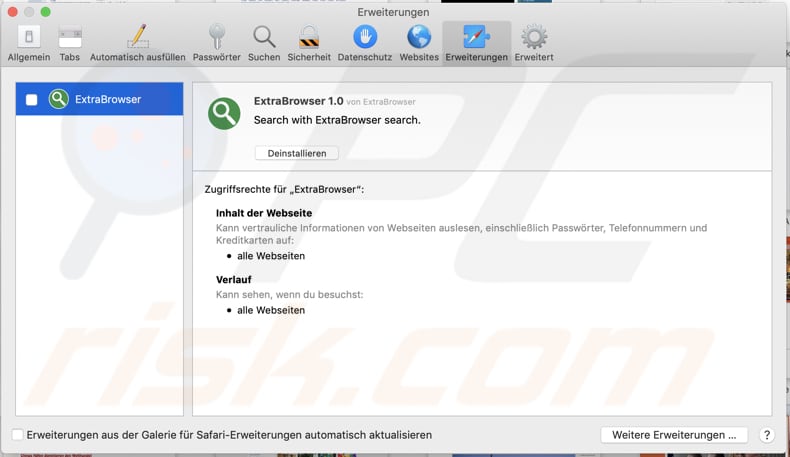Open the Sicherheit lock pane
Image resolution: width=790 pixels, height=457 pixels.
pos(309,43)
